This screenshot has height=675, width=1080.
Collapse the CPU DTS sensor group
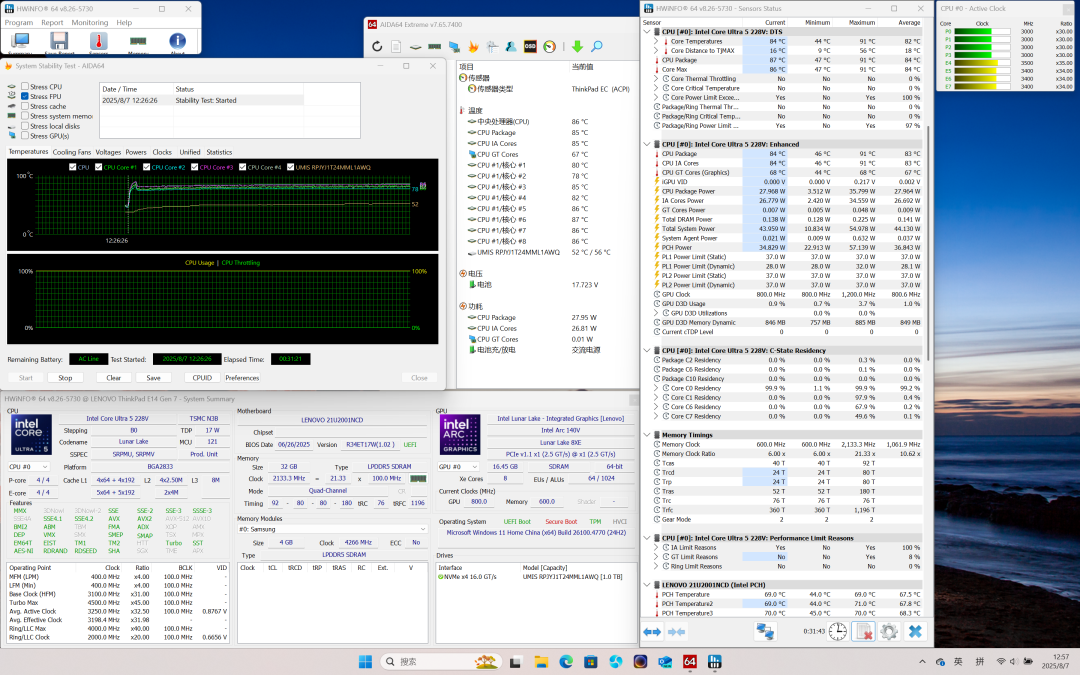tap(647, 32)
